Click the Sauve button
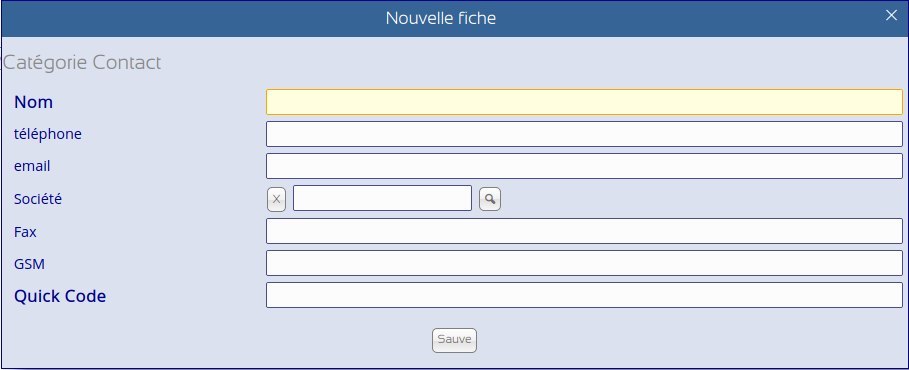This screenshot has height=370, width=909. tap(454, 340)
